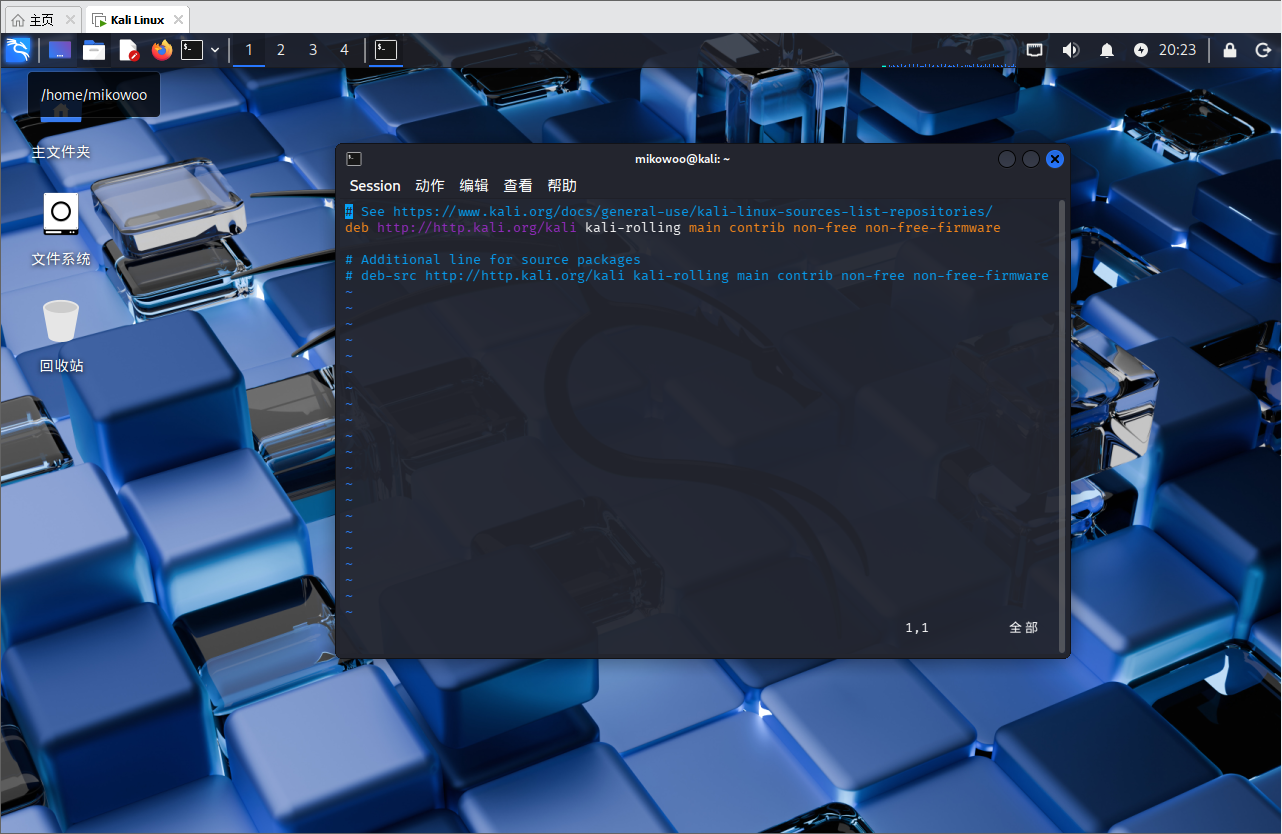Click the 'mikowoo@kali: ~' window title
This screenshot has height=834, width=1282.
point(682,159)
